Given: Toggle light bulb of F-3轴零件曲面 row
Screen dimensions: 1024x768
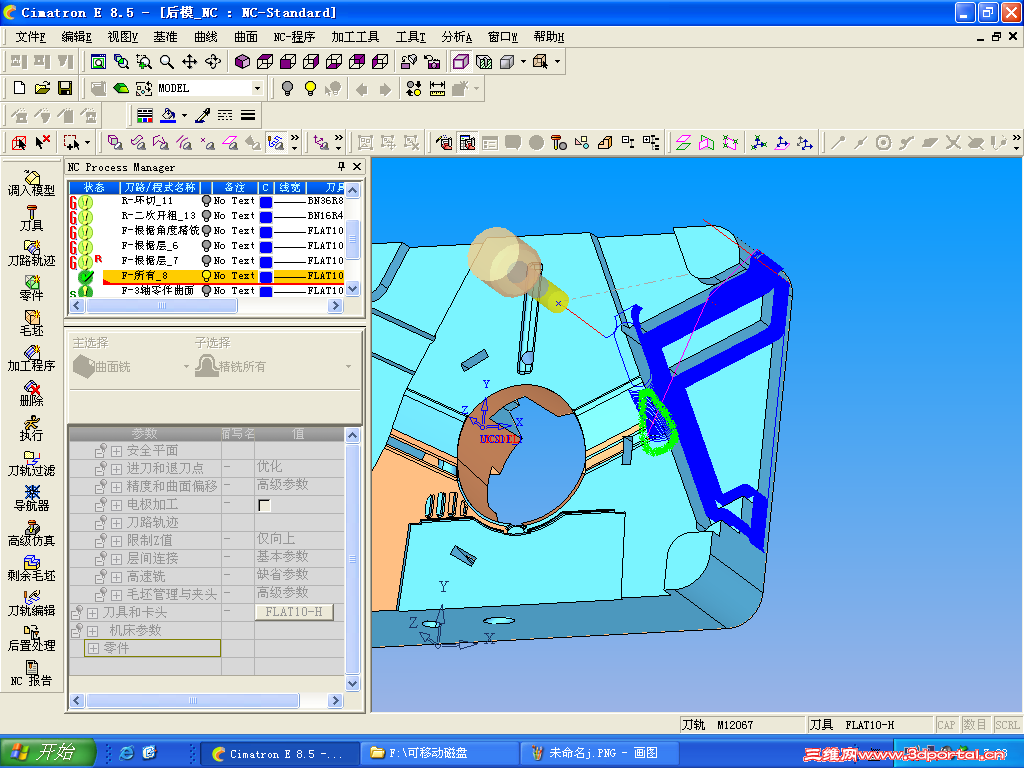Looking at the screenshot, I should click(x=206, y=291).
